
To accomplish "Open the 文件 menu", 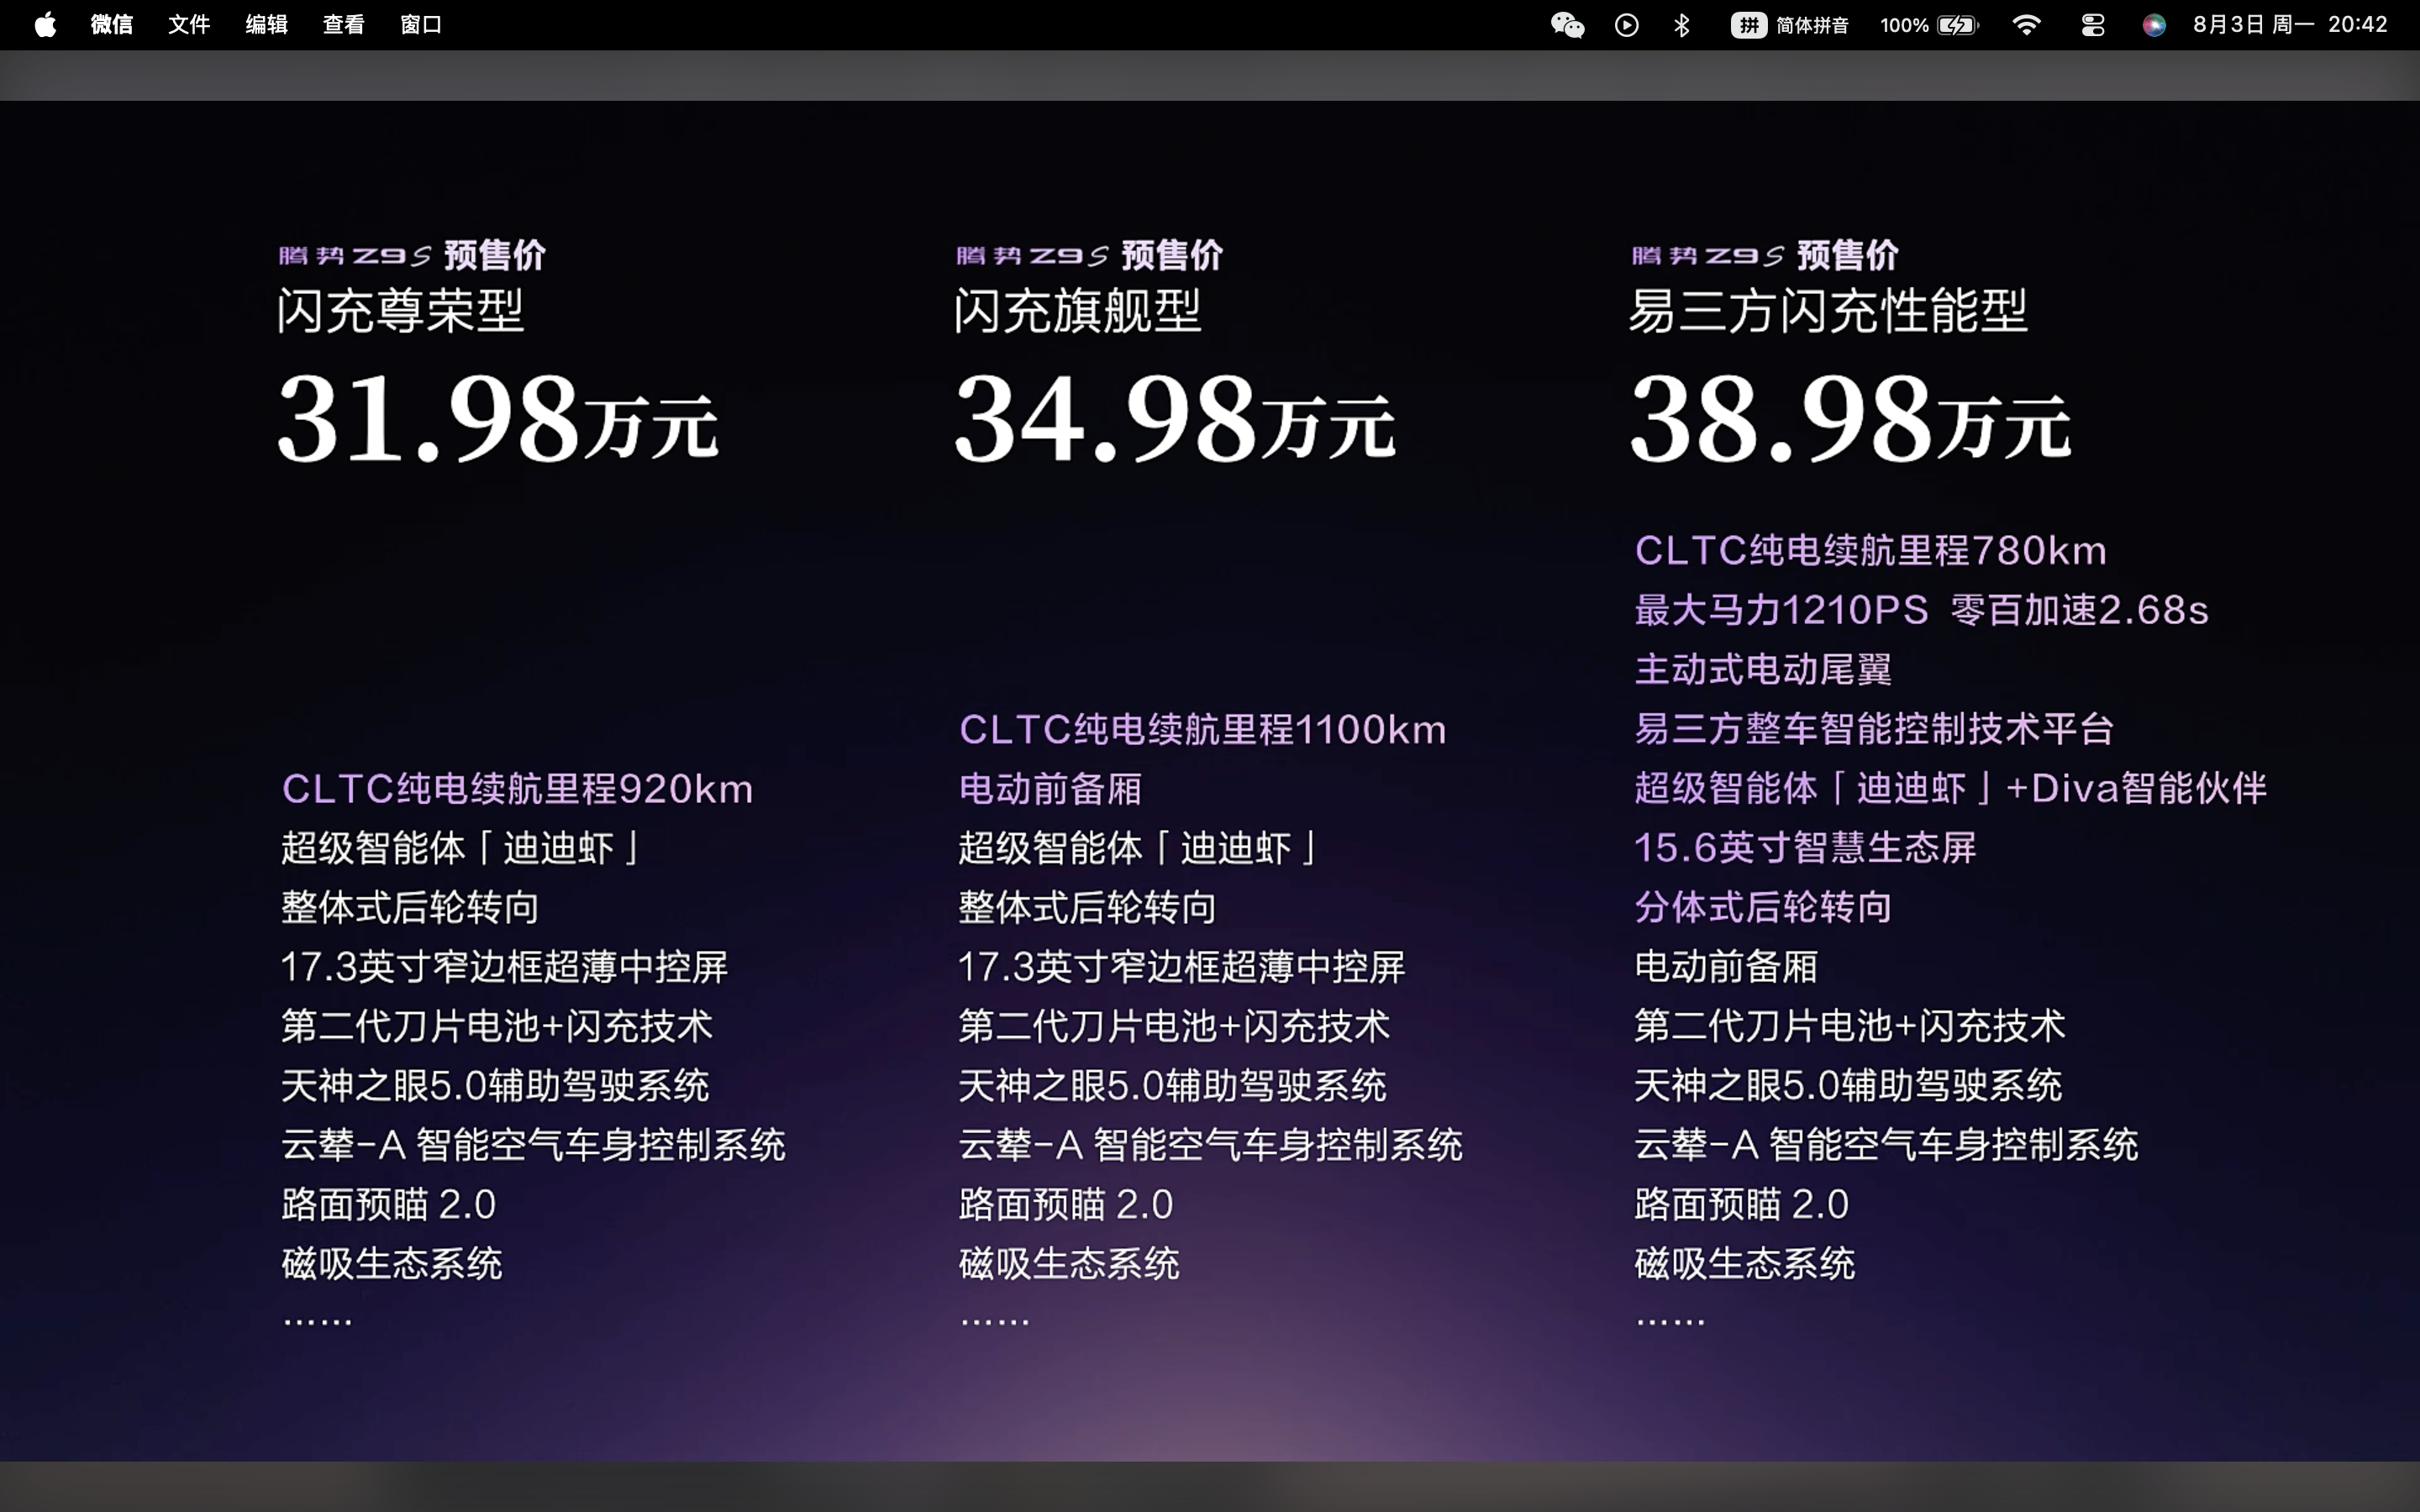I will [189, 25].
